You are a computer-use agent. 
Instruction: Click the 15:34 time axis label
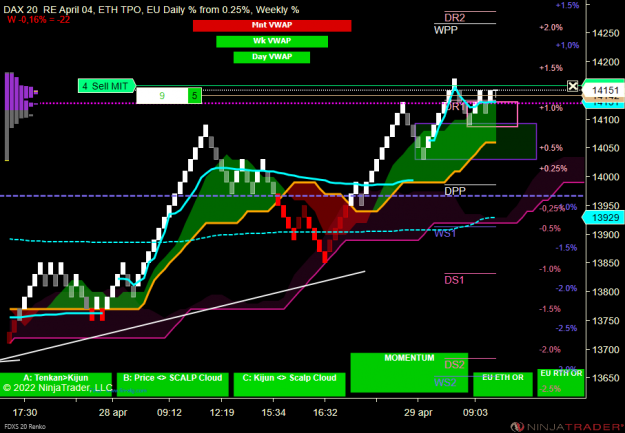pos(273,412)
